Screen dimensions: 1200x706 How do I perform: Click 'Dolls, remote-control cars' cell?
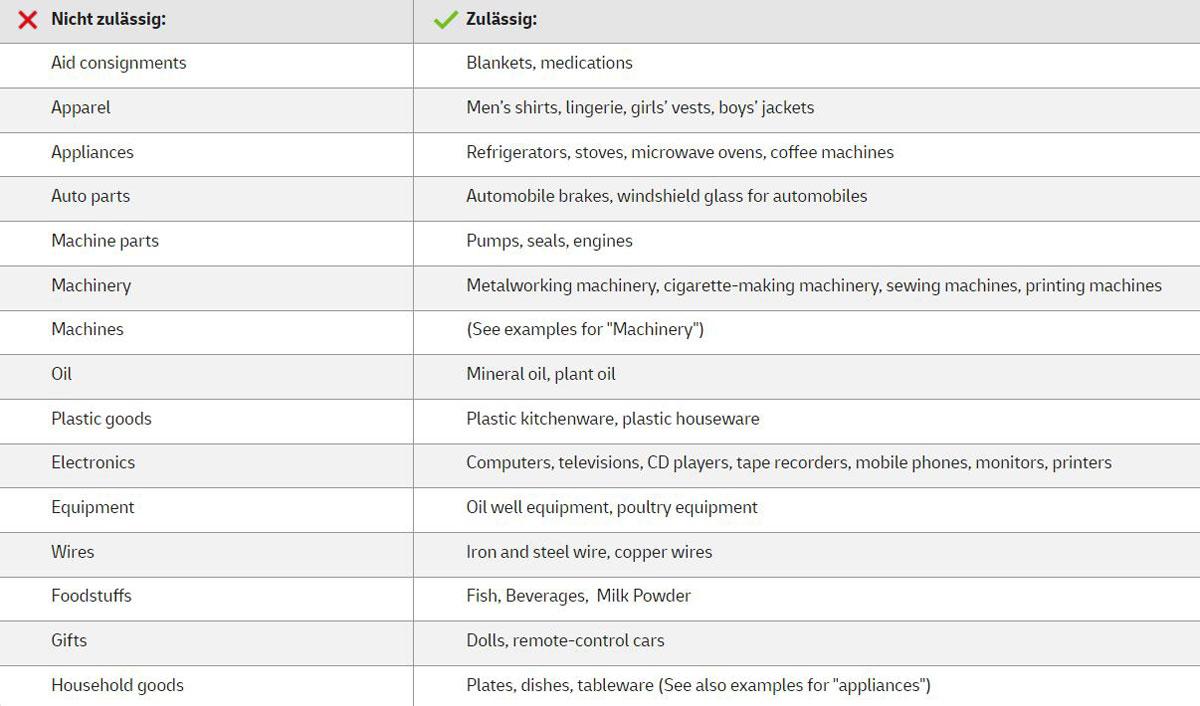565,640
